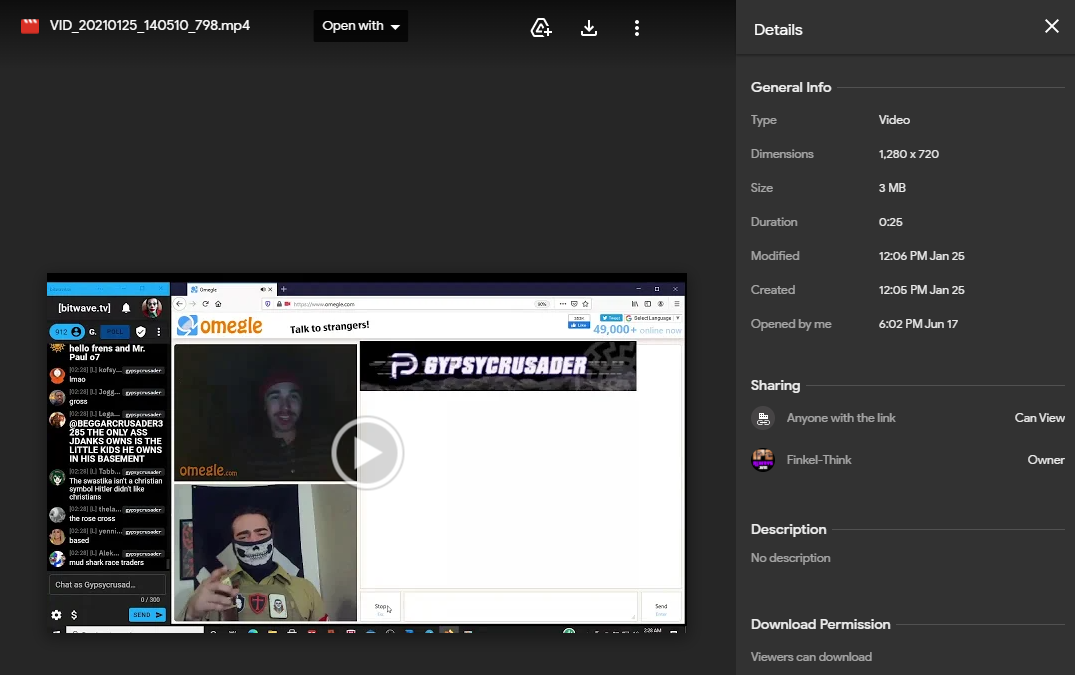Screen dimensions: 1075x675
Task: Click the Download Permission heading
Action: [821, 624]
